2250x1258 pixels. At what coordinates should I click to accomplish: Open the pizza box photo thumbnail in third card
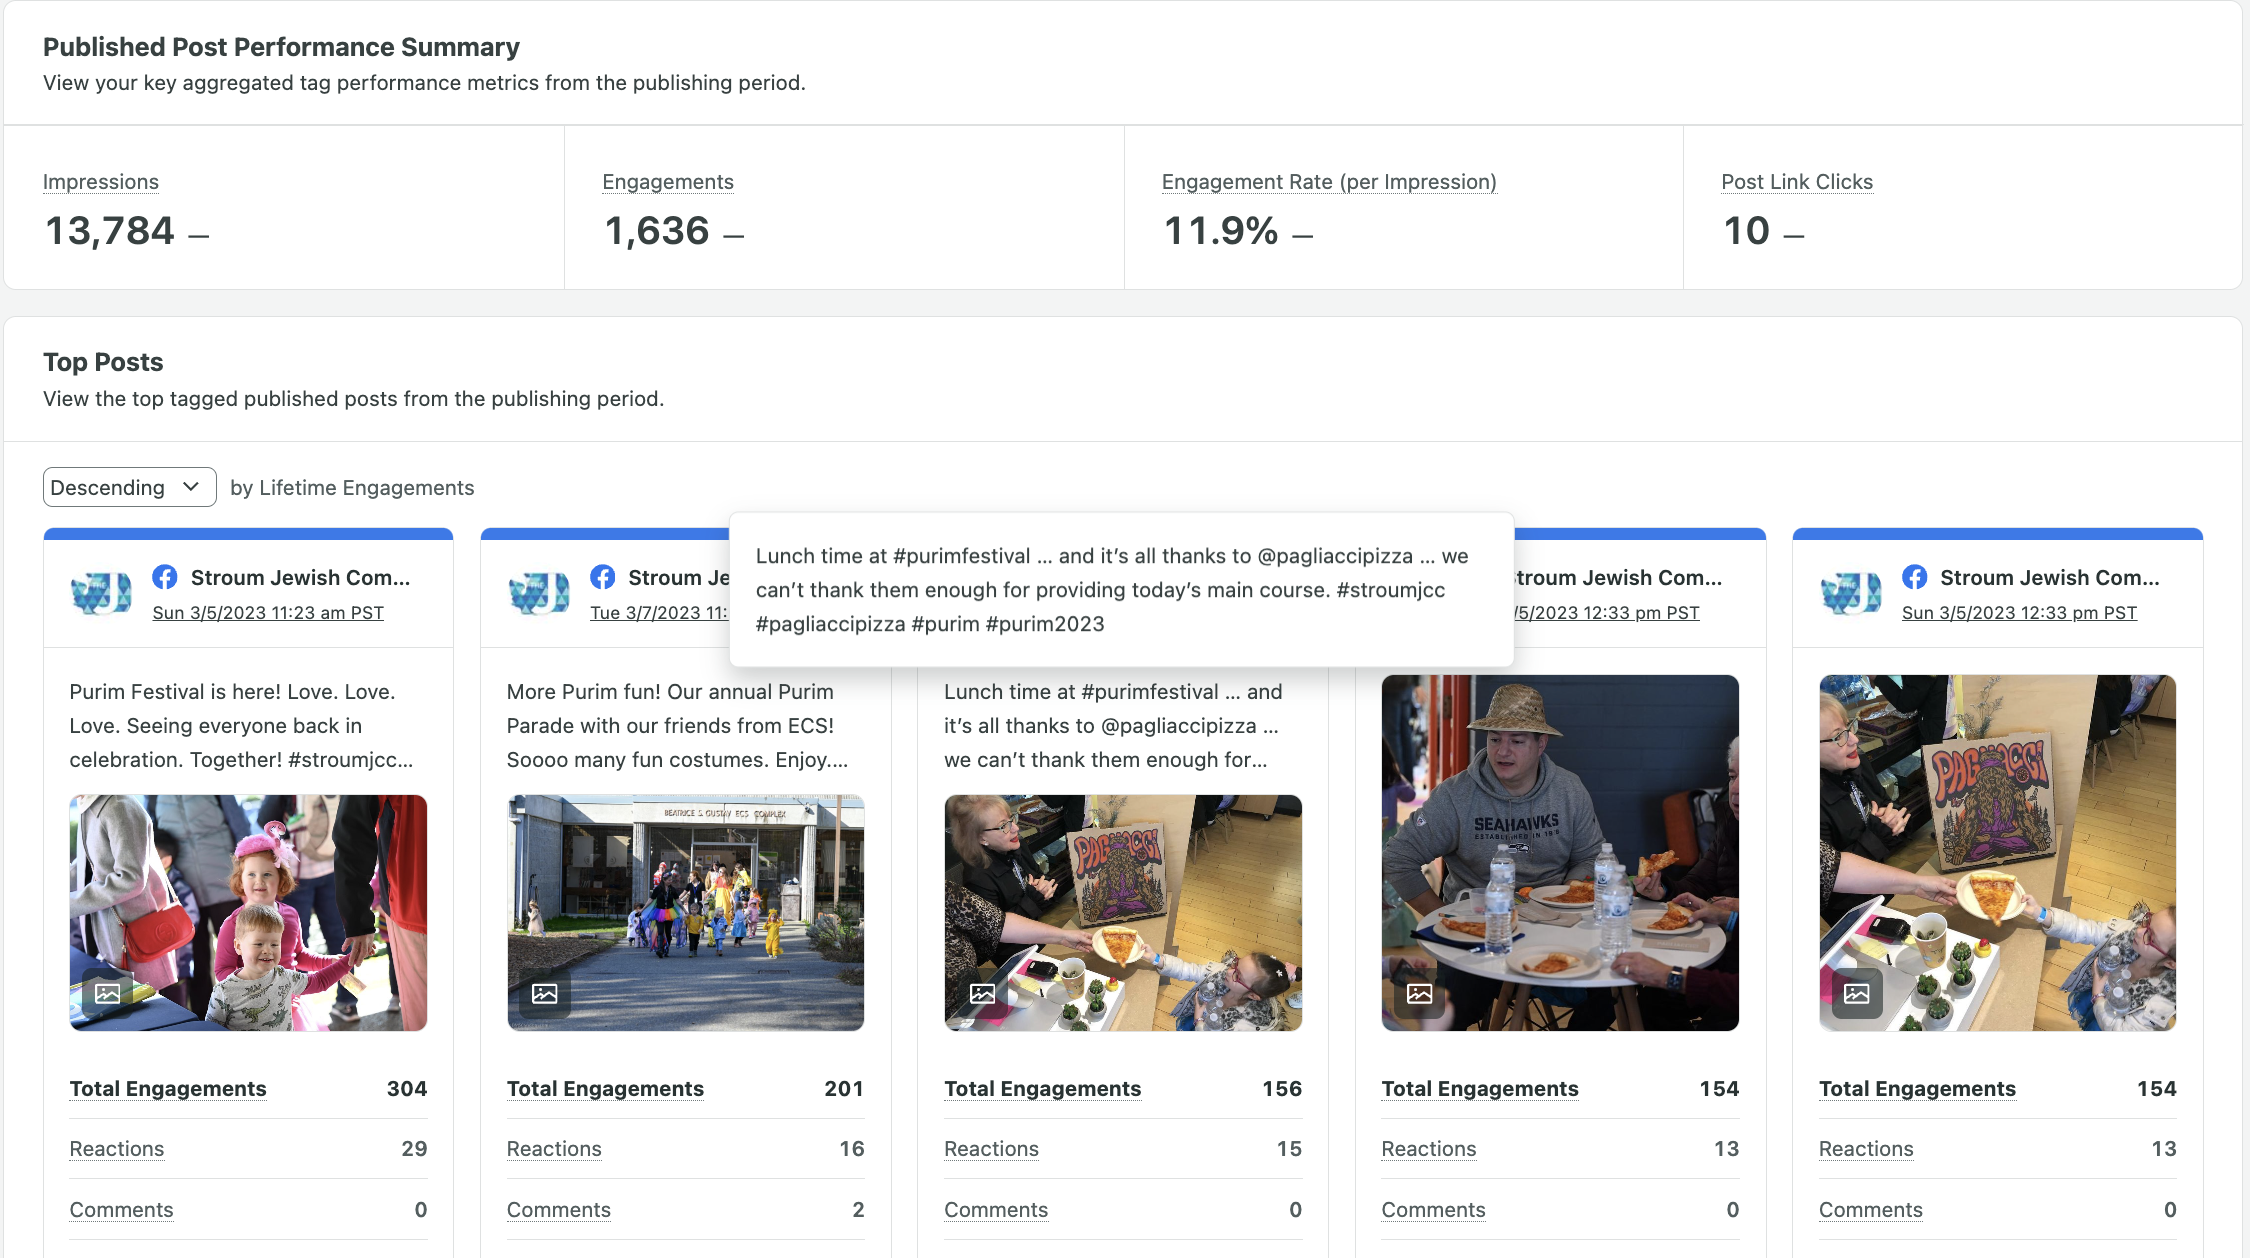[x=1122, y=912]
